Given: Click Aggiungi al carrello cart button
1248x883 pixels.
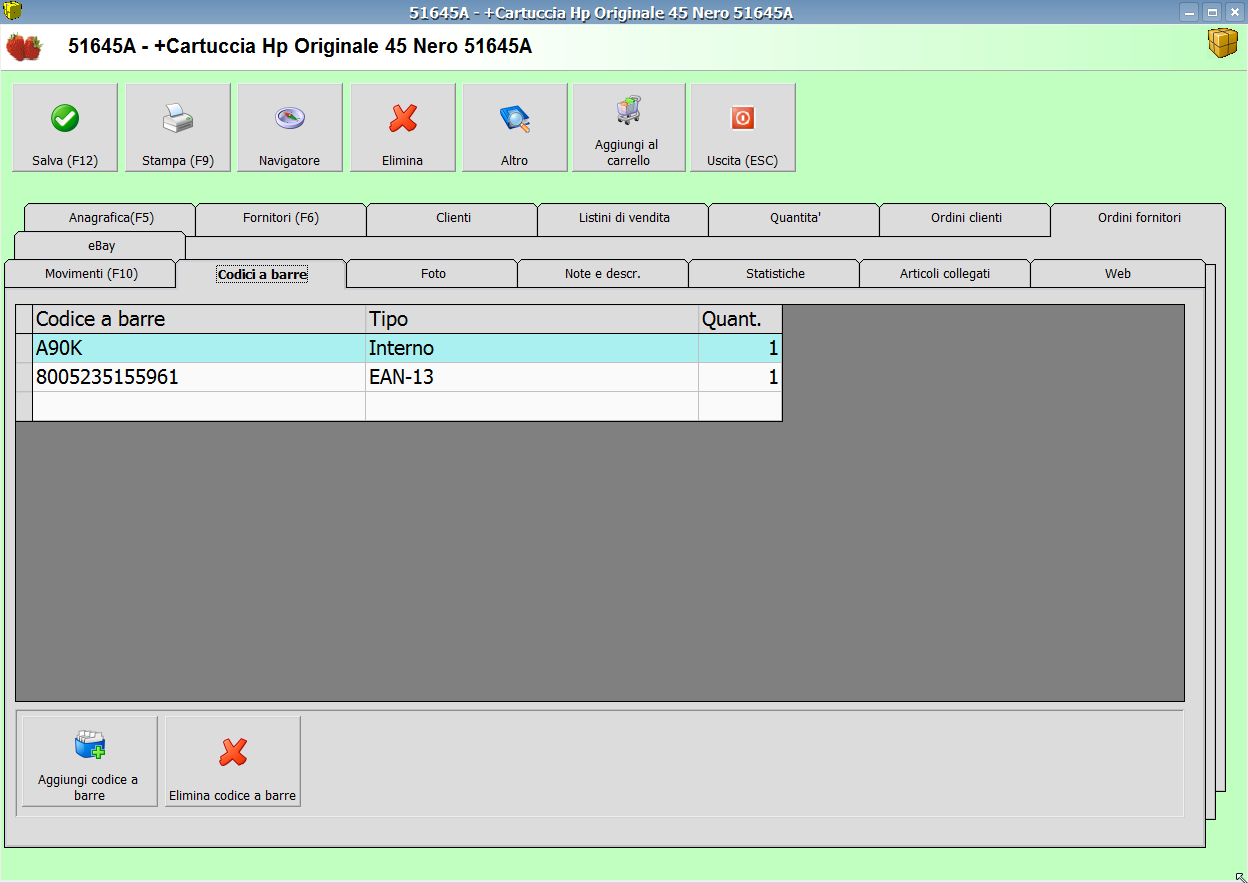Looking at the screenshot, I should click(x=629, y=127).
